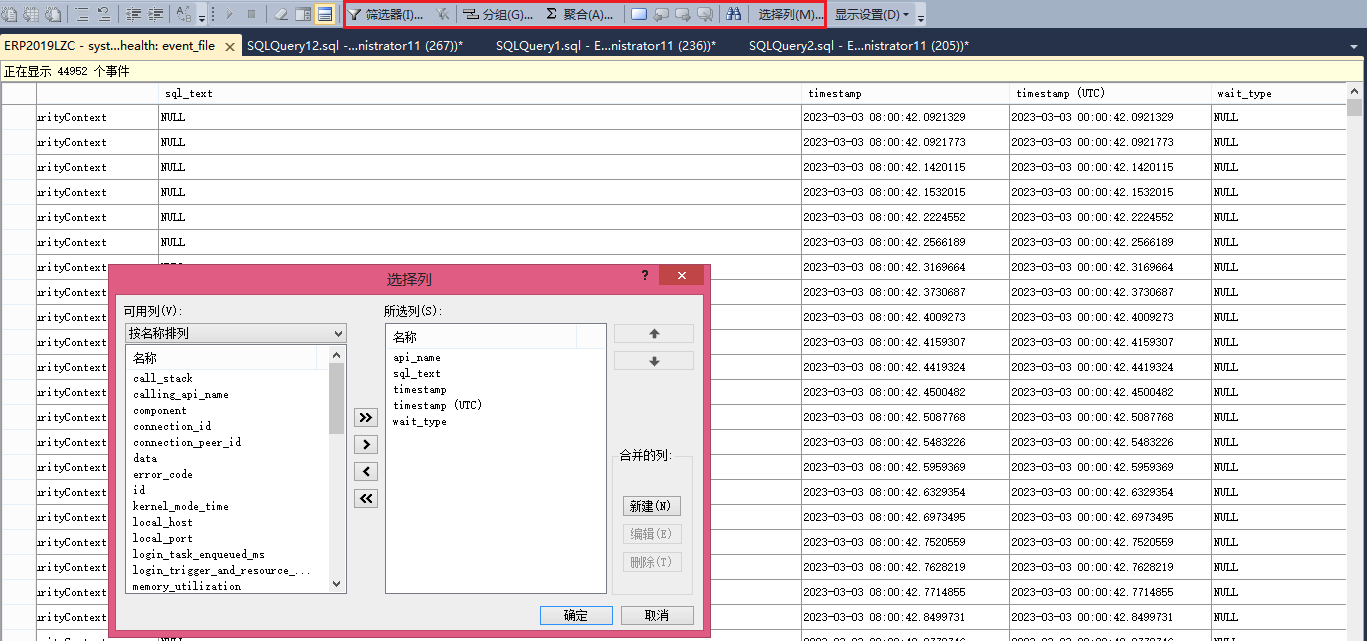Click the 分组 grouping toolbar button
The image size is (1367, 641).
point(498,15)
